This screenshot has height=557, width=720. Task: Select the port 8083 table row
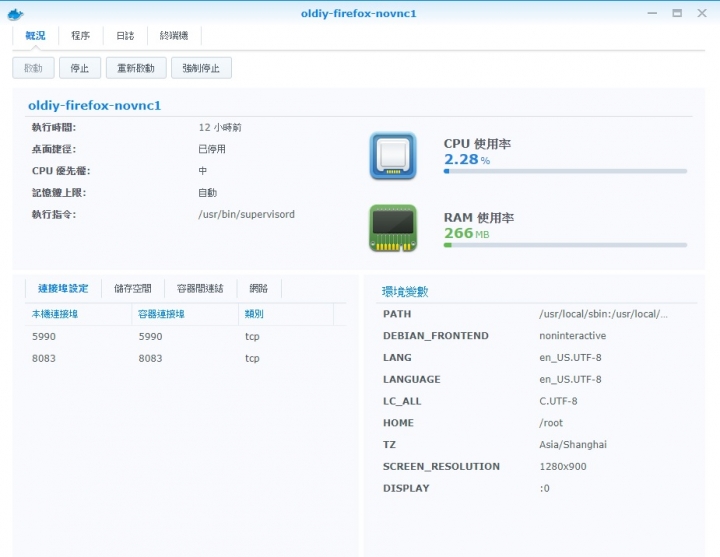[x=185, y=358]
